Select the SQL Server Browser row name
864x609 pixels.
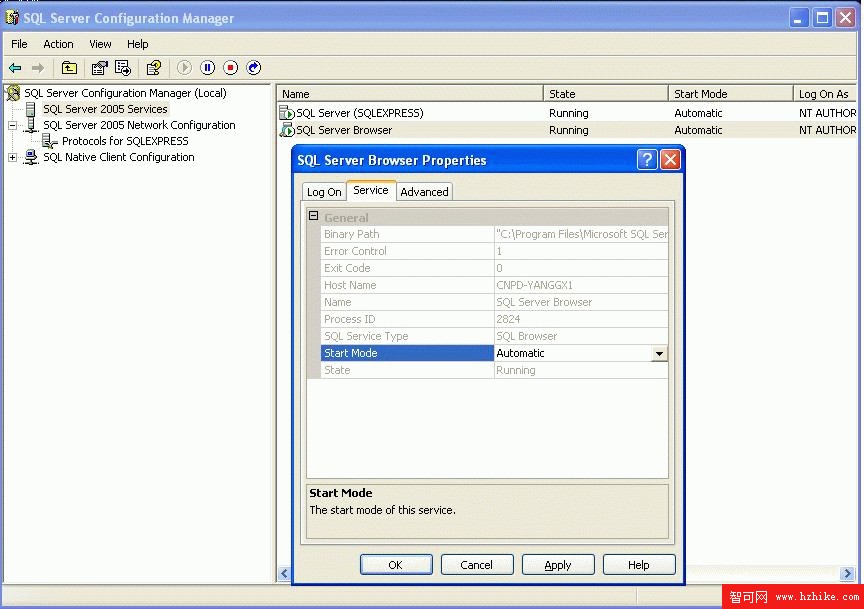tap(344, 130)
